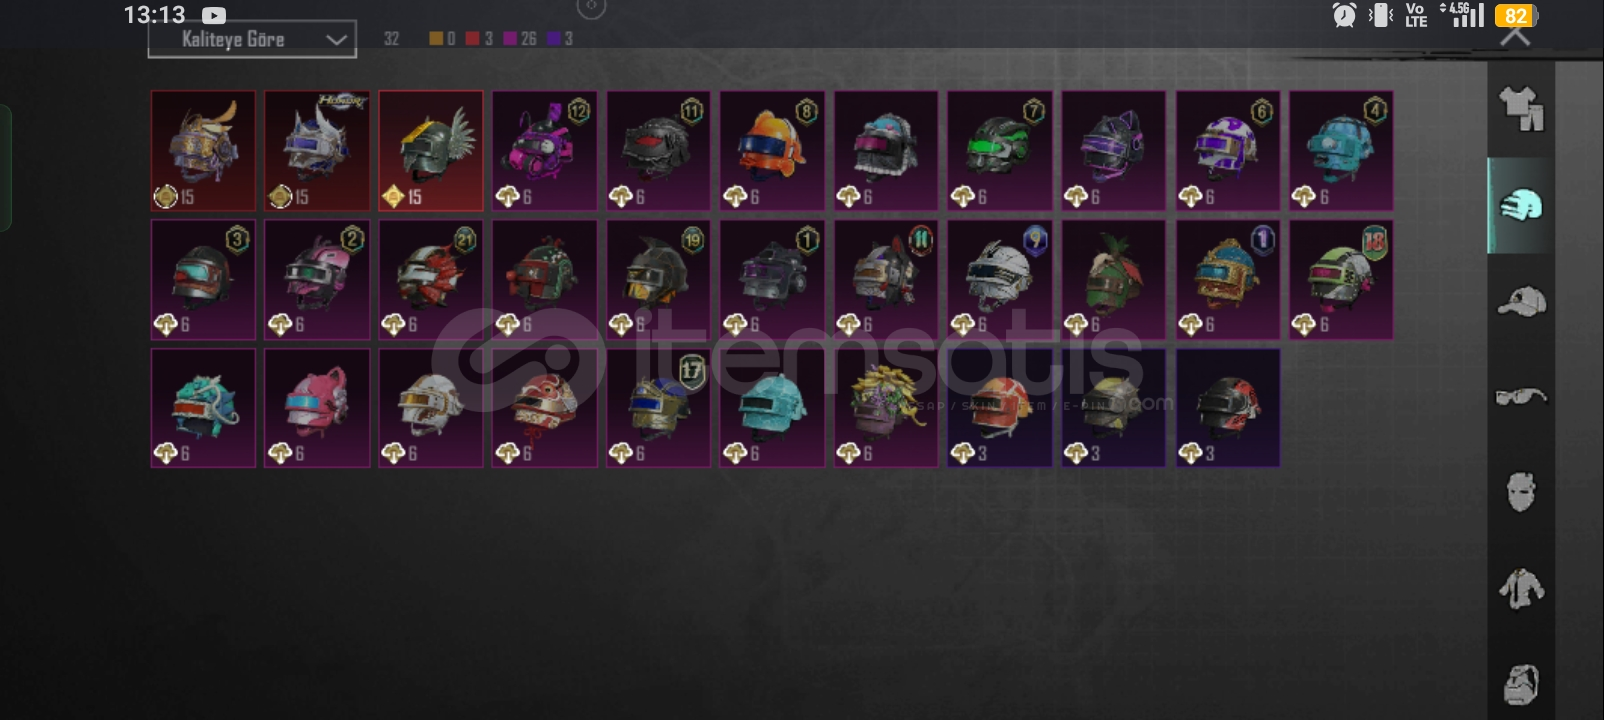Screen dimensions: 1604x720
Task: Select the winged helmet with yellow stripe
Action: tap(431, 151)
